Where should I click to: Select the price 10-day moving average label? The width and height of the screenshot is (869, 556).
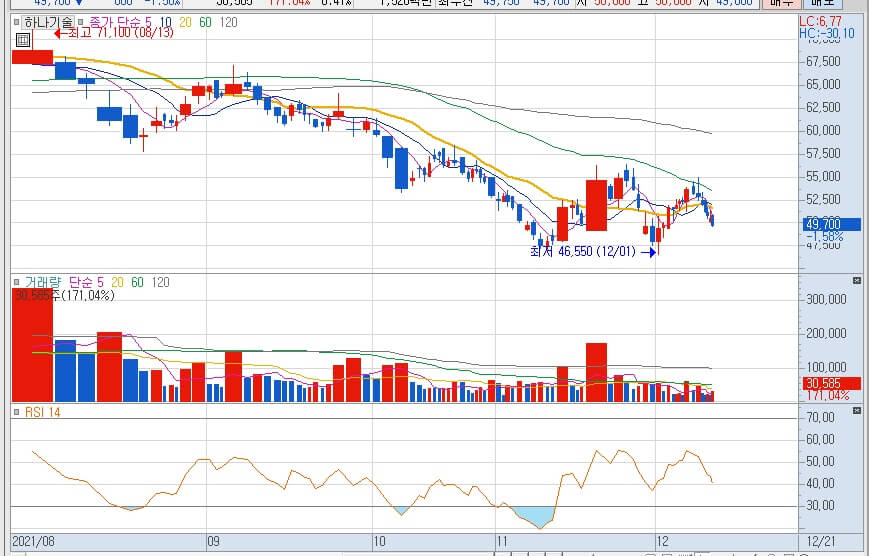tap(165, 23)
